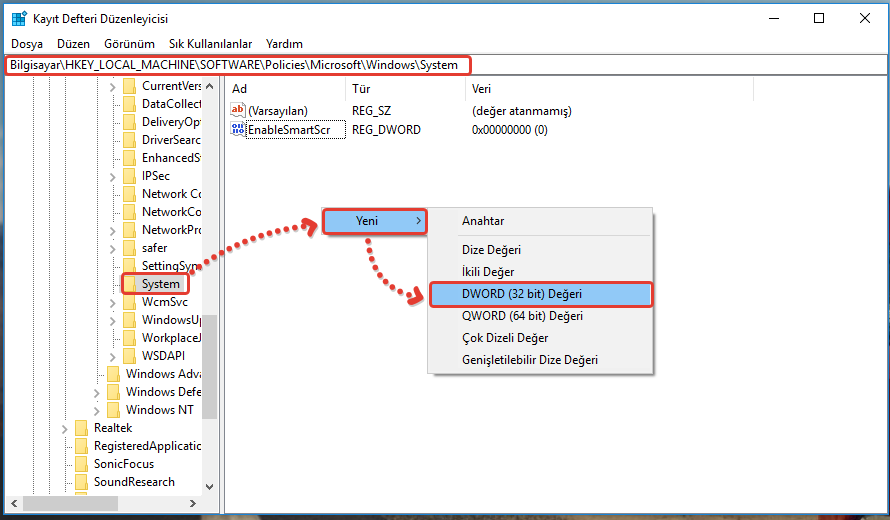Choose DWORD (32 bit) Değeri from submenu
Viewport: 890px width, 520px height.
coord(521,294)
